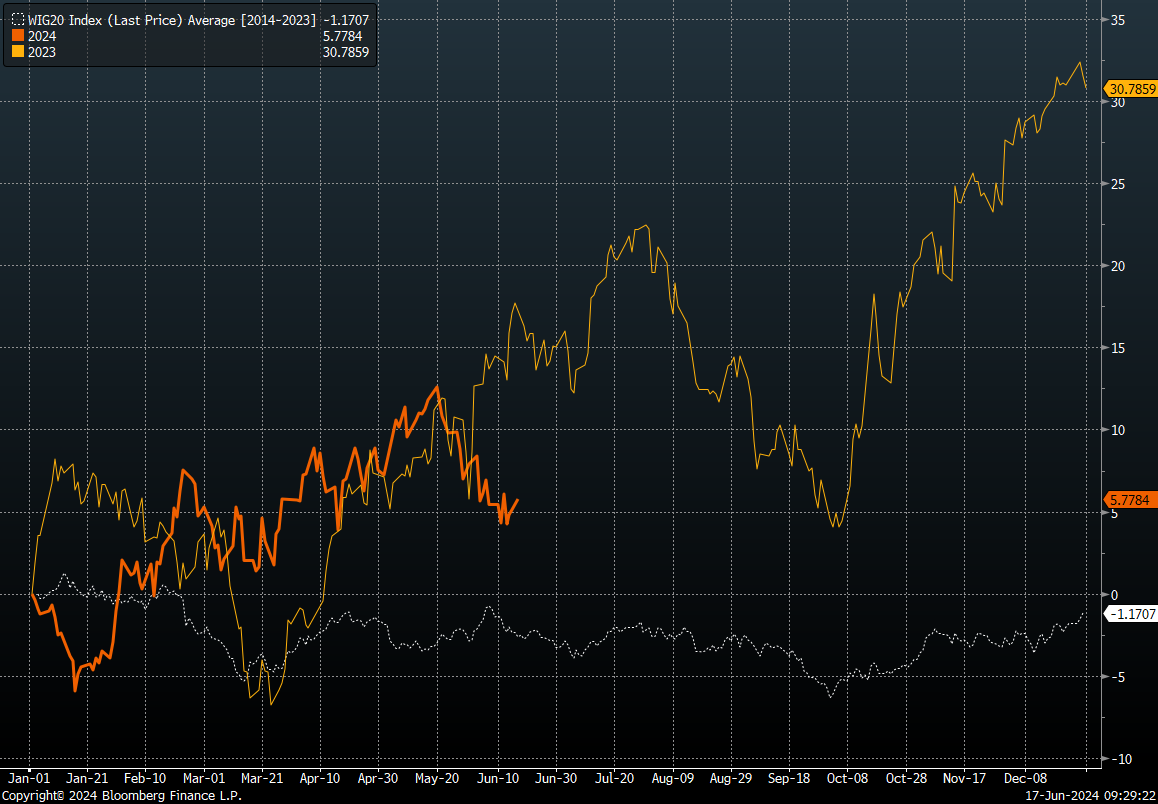The image size is (1158, 804).
Task: Click the -10 label on the y-axis
Action: click(x=1121, y=759)
